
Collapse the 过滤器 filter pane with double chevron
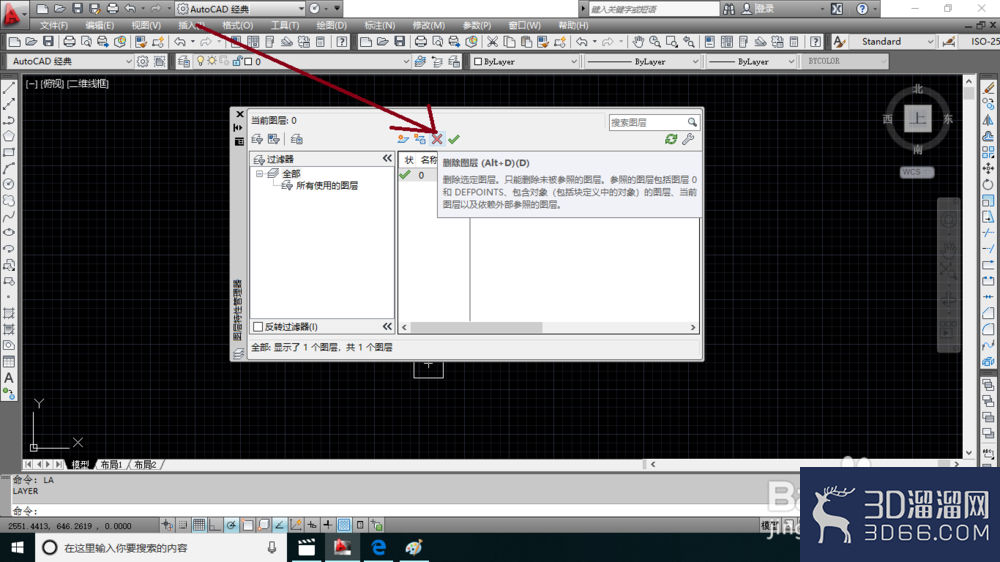click(387, 158)
